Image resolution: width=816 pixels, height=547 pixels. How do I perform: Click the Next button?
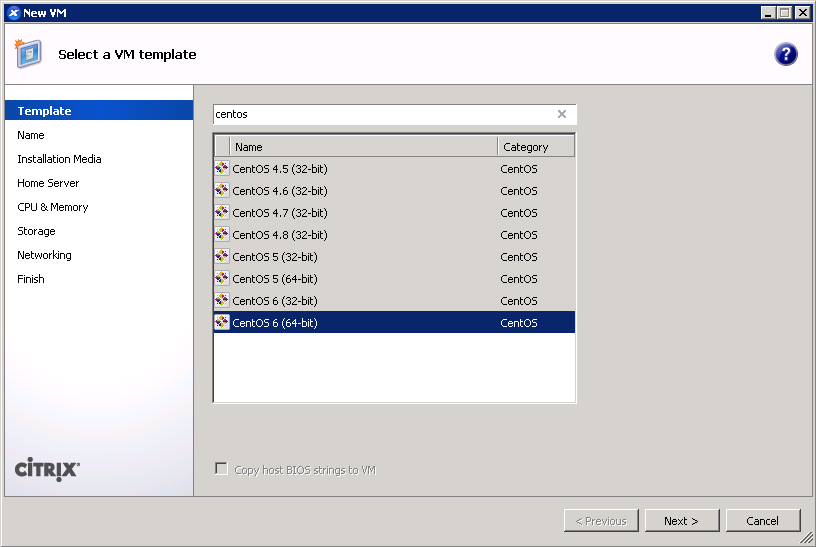tap(682, 520)
